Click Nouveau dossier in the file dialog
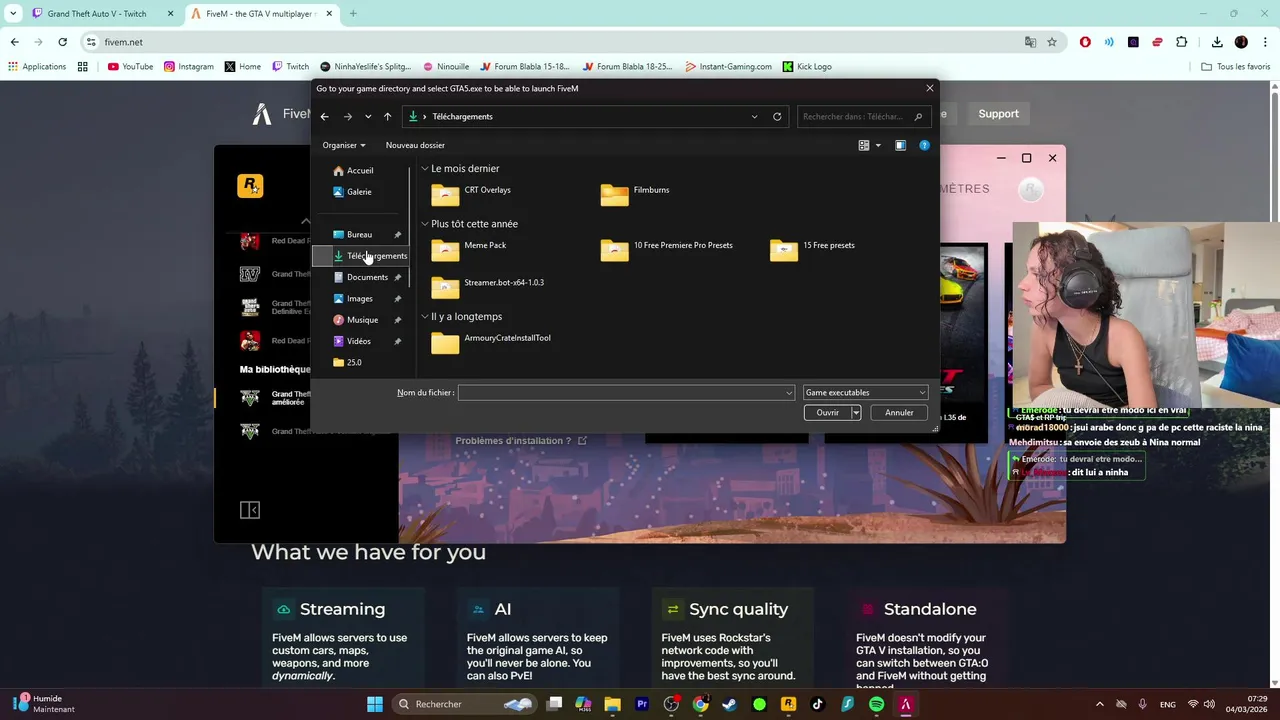Screen dimensions: 1280x720 (415, 145)
